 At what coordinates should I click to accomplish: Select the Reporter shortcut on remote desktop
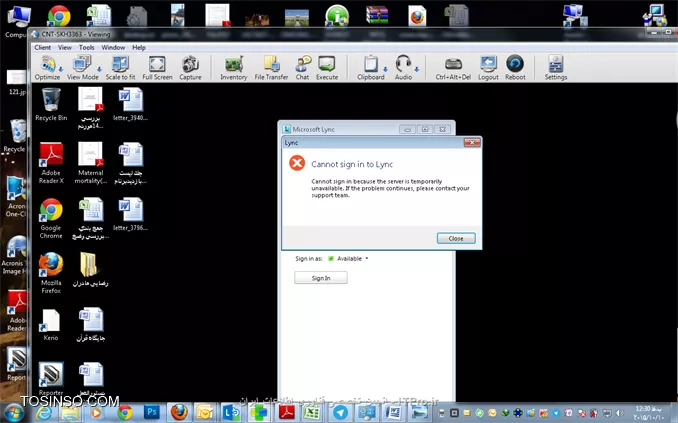tap(51, 379)
